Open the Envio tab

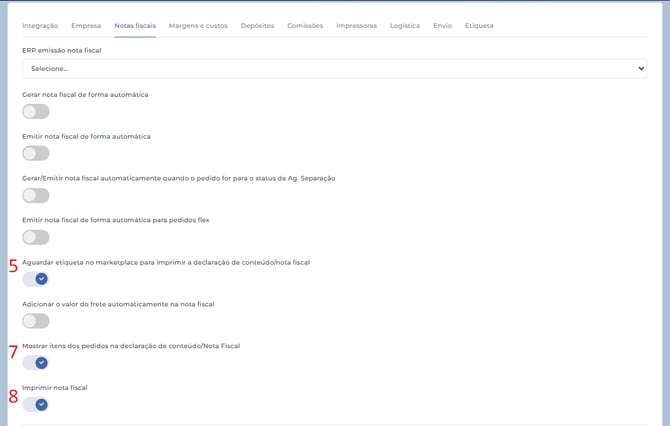(x=442, y=25)
